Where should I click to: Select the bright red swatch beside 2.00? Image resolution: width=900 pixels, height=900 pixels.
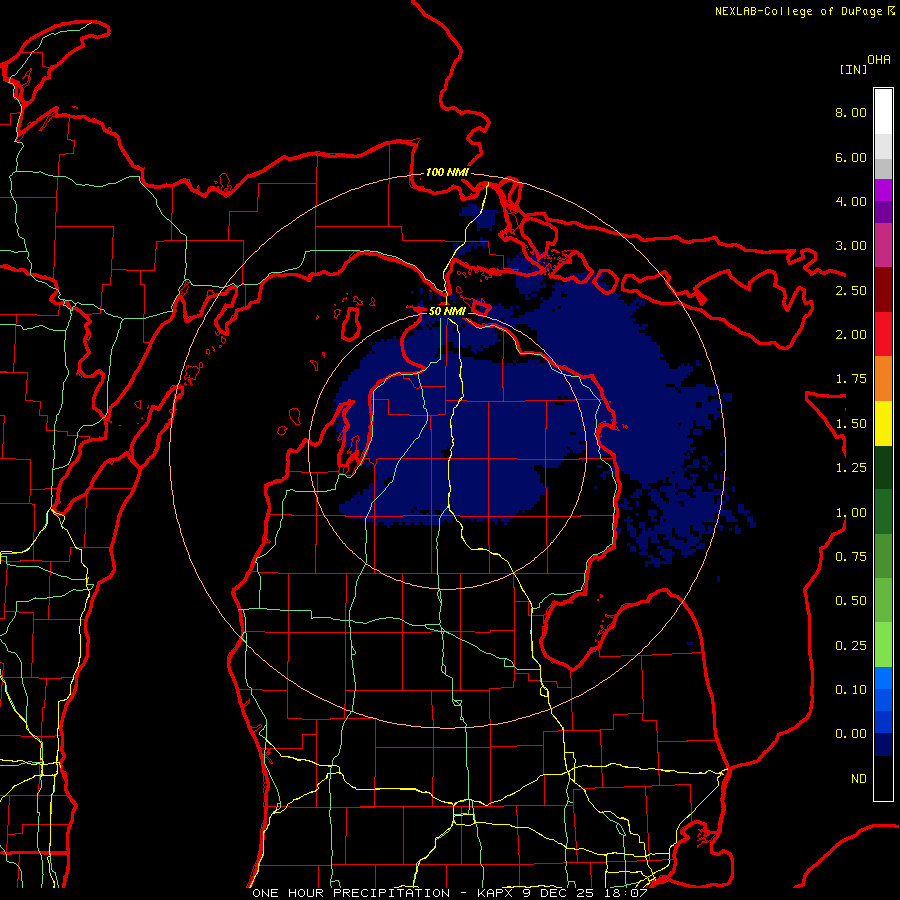click(x=883, y=334)
